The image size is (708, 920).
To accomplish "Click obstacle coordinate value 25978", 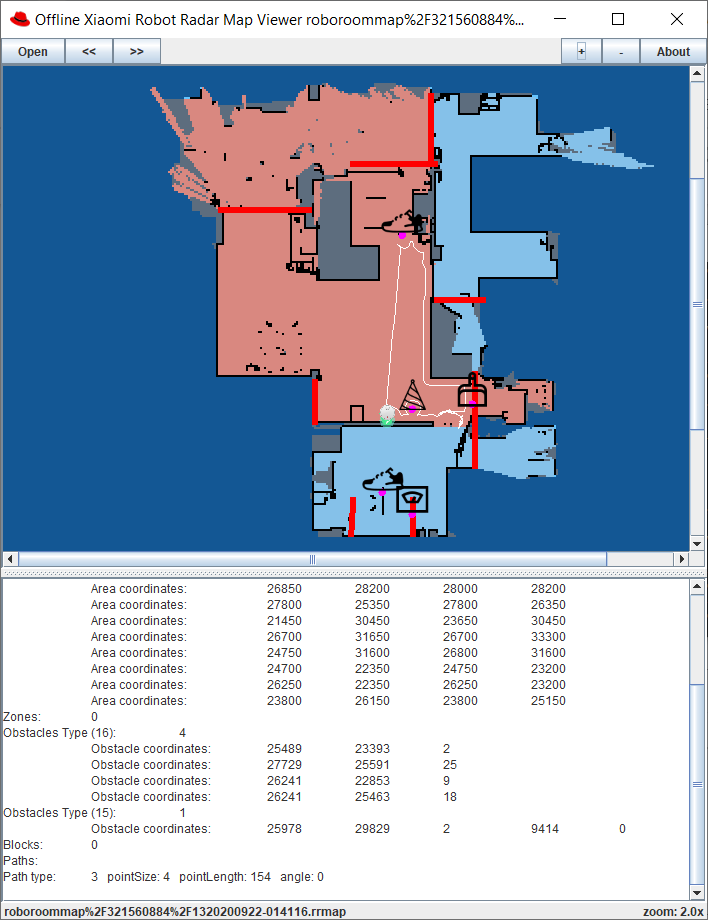I will [x=284, y=829].
